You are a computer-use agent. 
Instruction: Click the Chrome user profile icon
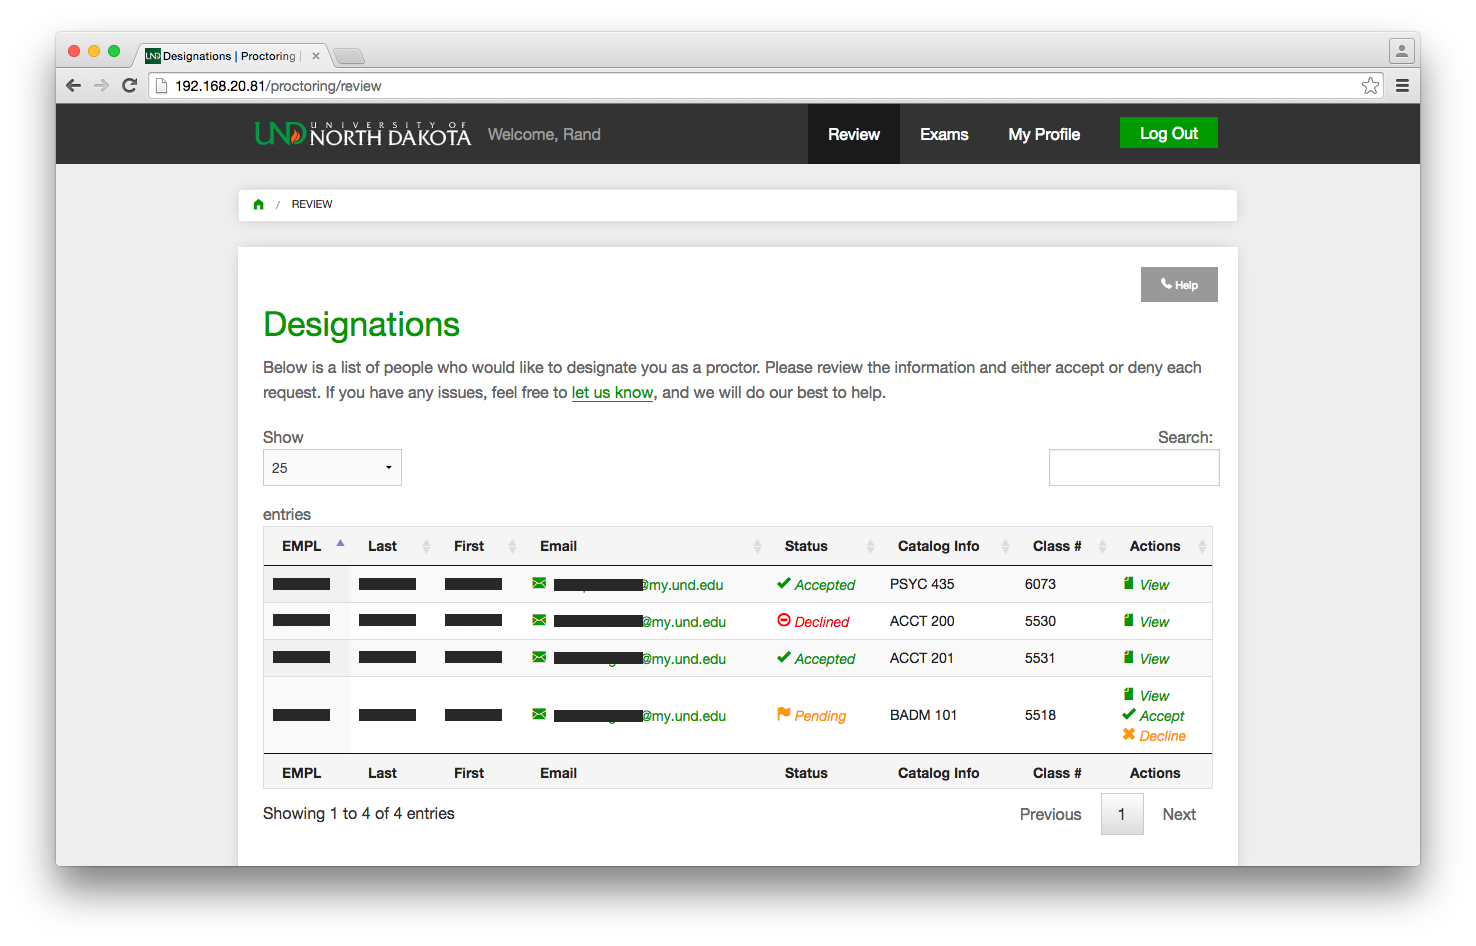1401,50
